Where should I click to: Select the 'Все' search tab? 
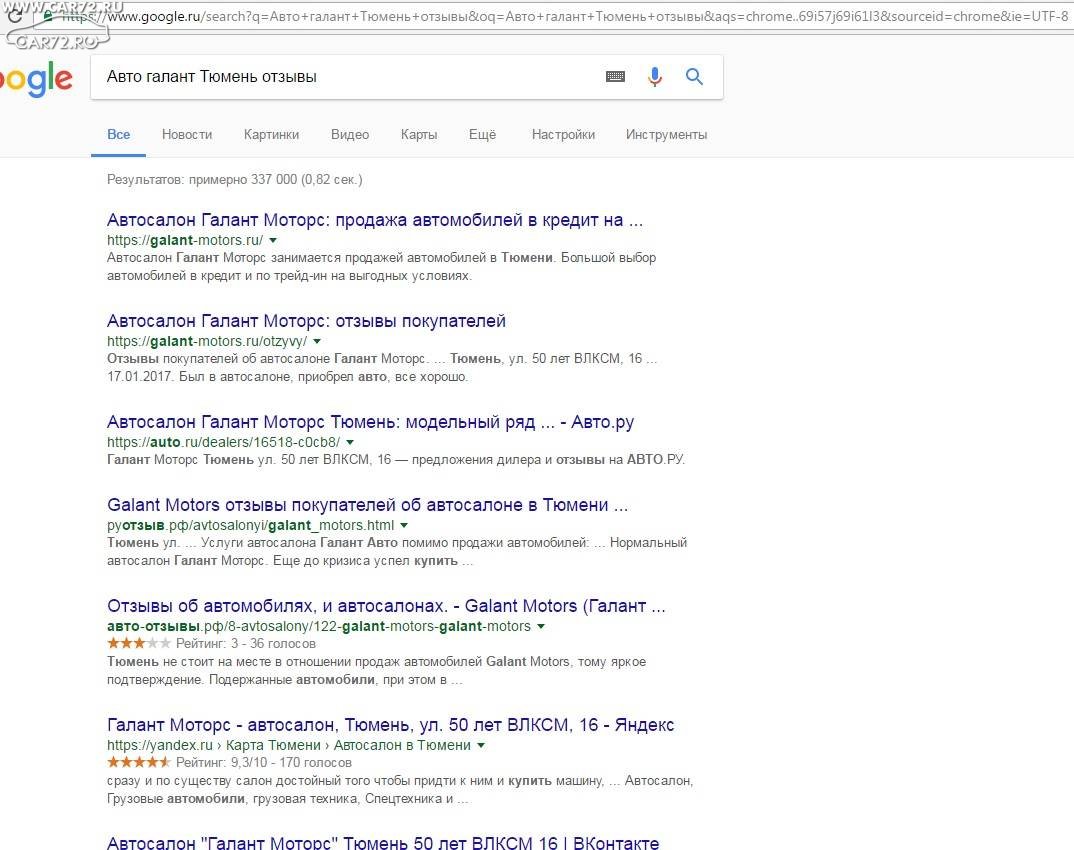pyautogui.click(x=118, y=134)
